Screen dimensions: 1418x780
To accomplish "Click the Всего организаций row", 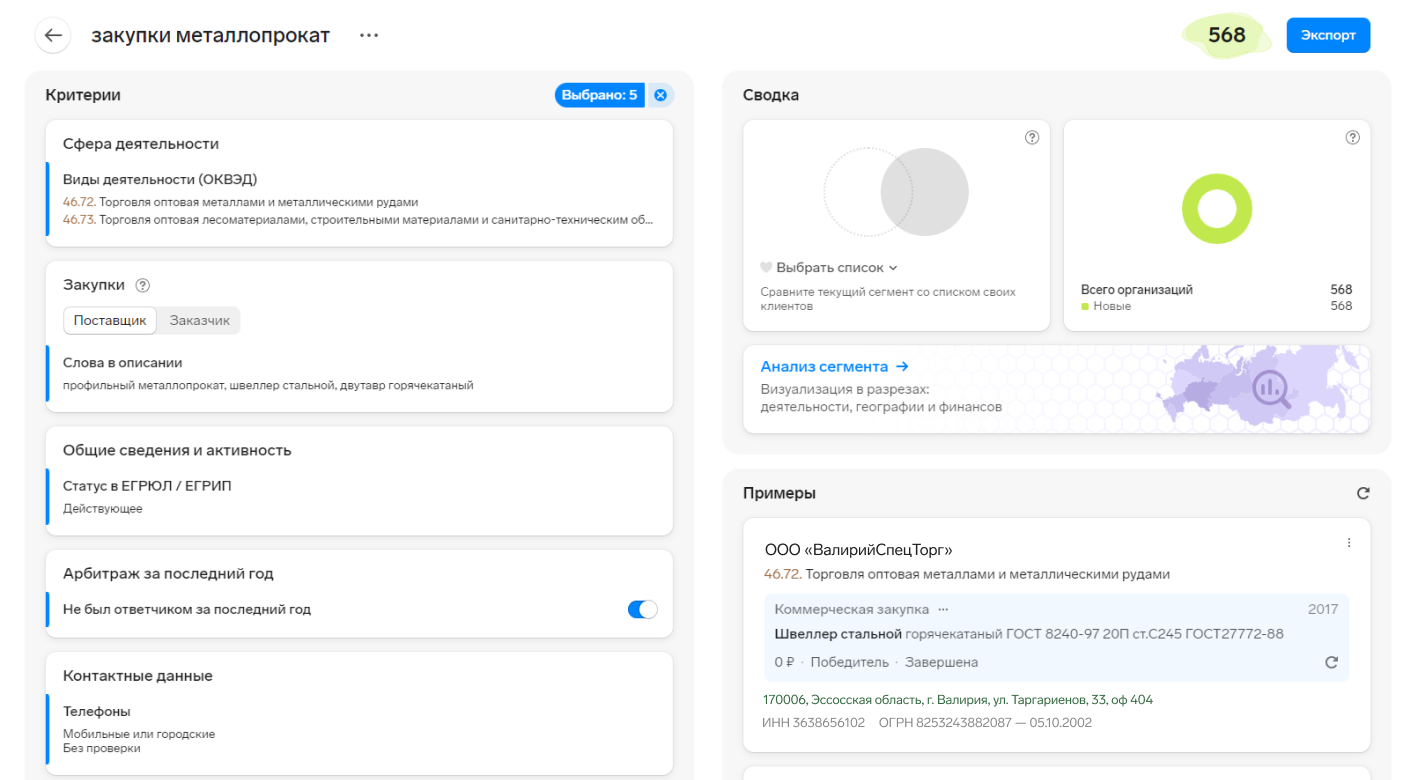I will (x=1216, y=290).
